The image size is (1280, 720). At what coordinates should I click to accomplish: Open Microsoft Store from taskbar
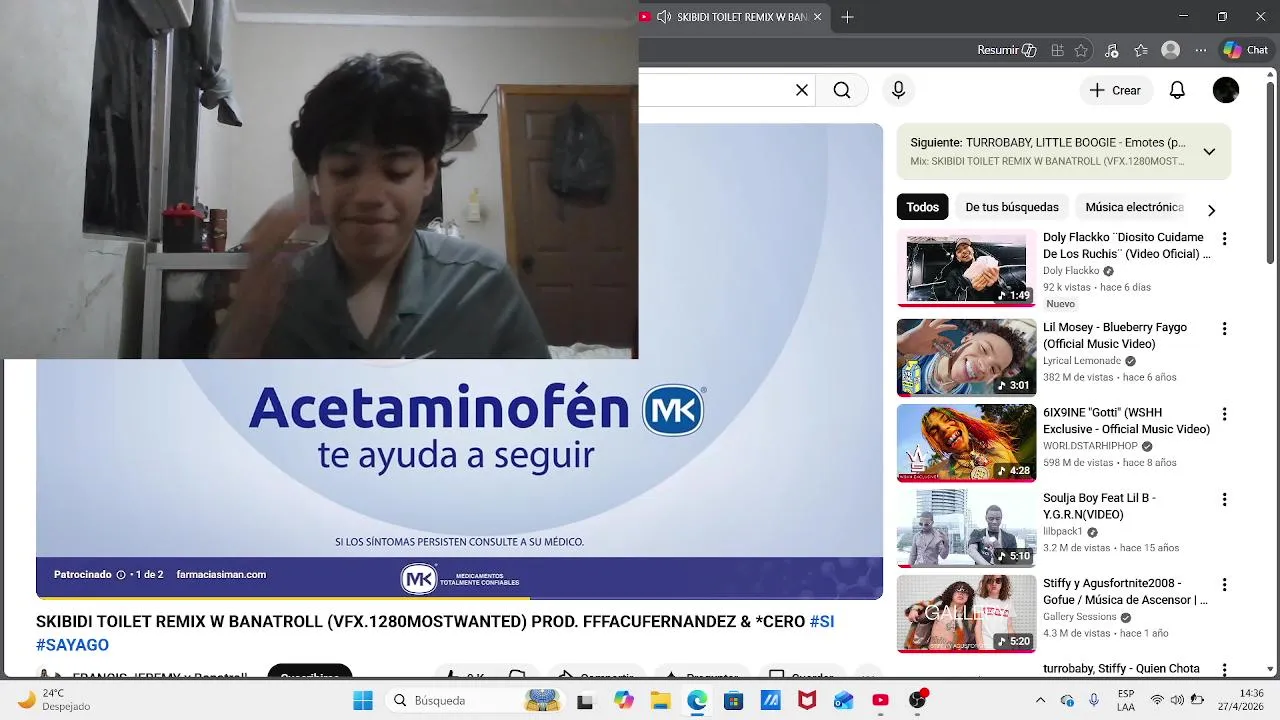pos(734,700)
